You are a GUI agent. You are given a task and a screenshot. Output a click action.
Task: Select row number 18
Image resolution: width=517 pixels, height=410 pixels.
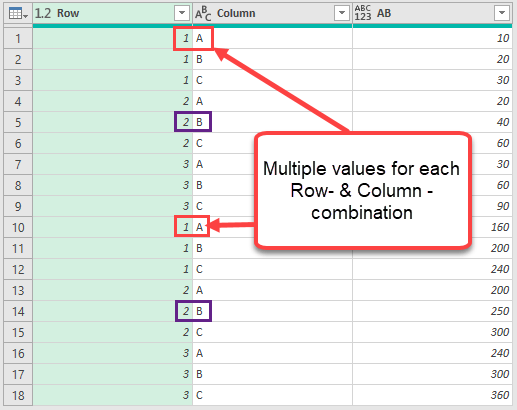click(18, 395)
